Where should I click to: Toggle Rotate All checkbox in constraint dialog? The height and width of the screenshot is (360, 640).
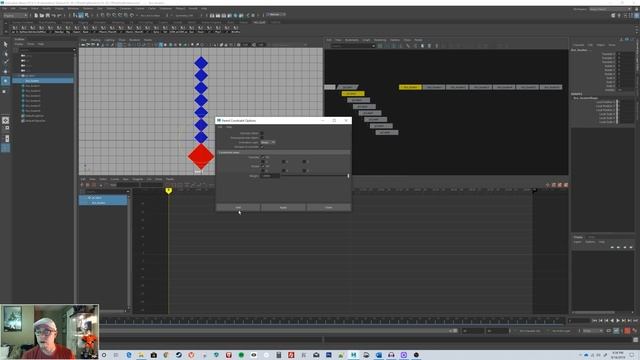[262, 166]
